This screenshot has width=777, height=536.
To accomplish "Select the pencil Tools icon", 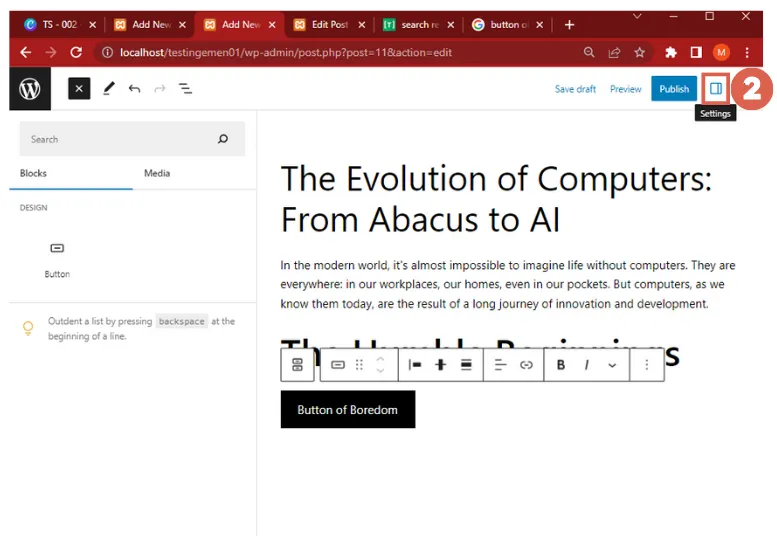I will click(x=109, y=89).
